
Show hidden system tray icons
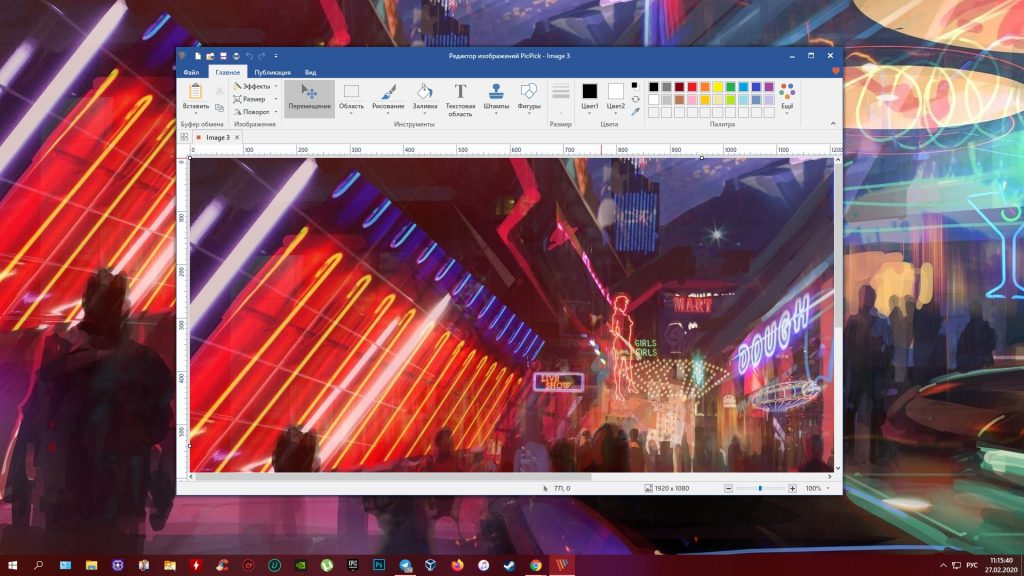[x=942, y=566]
